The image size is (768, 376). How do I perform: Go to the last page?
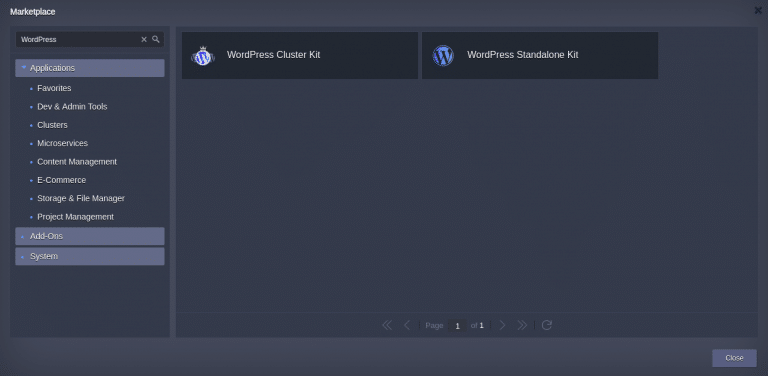point(522,325)
